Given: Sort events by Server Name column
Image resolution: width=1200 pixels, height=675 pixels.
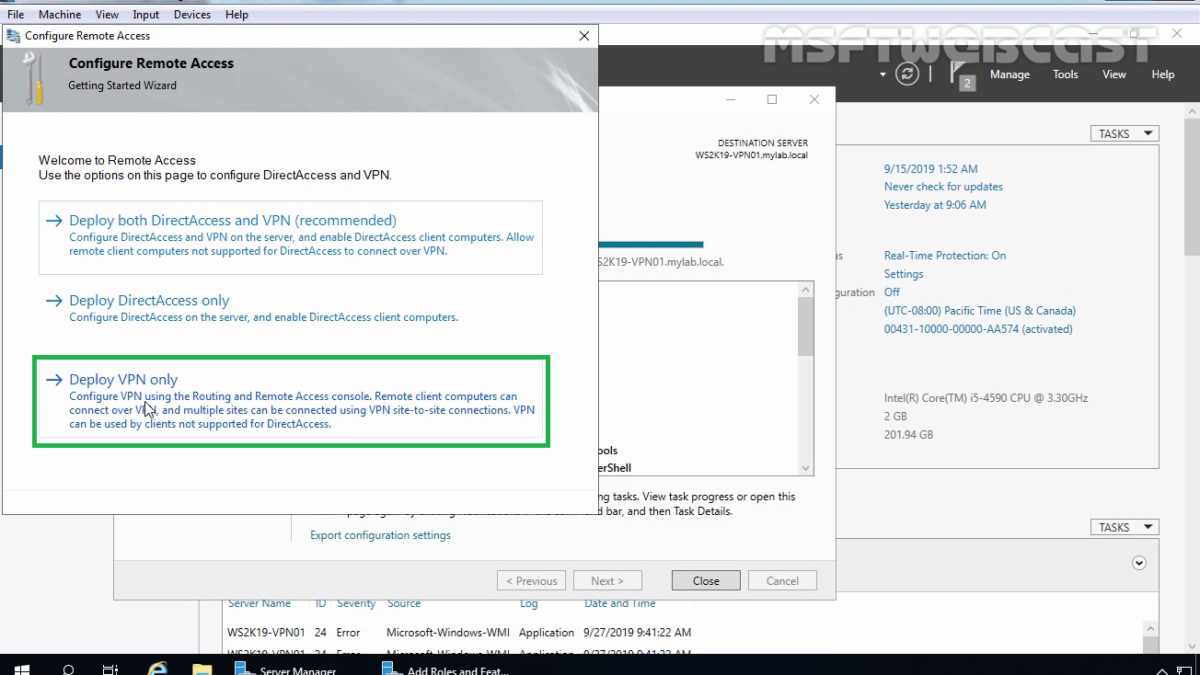Looking at the screenshot, I should pos(260,604).
